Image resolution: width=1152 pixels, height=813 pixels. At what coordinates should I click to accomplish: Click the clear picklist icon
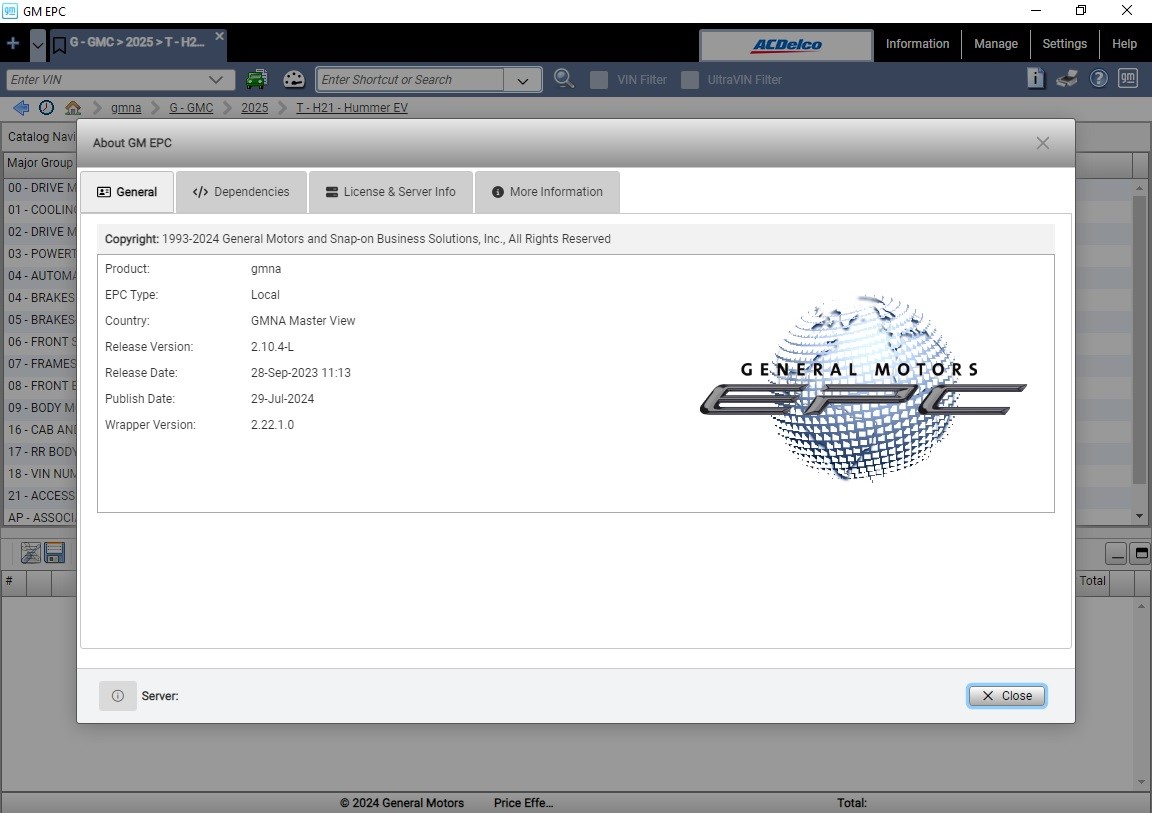[31, 552]
